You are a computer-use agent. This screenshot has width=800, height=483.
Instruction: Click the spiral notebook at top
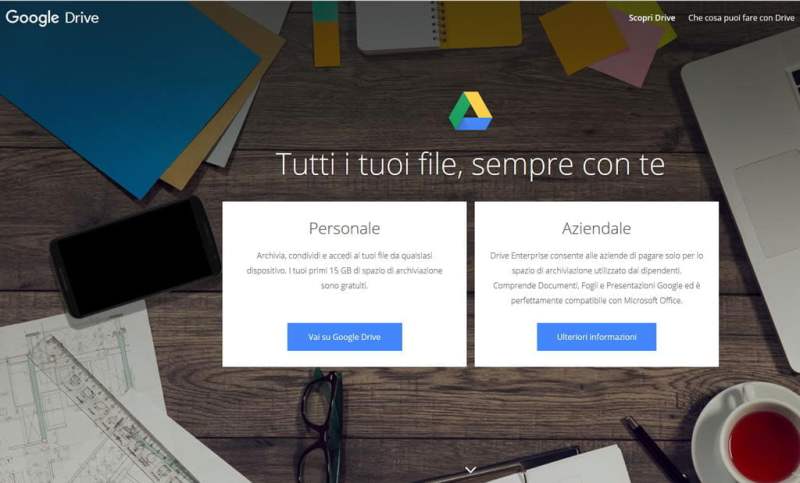pyautogui.click(x=439, y=24)
